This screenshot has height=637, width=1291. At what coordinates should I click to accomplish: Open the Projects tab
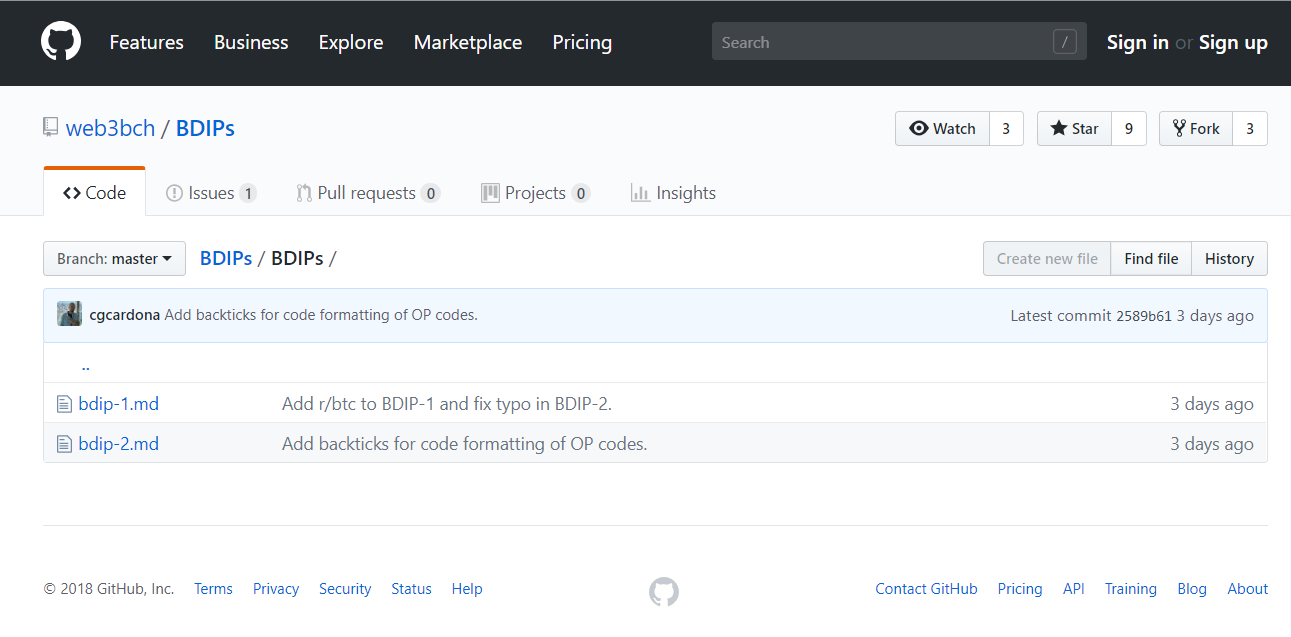[535, 193]
